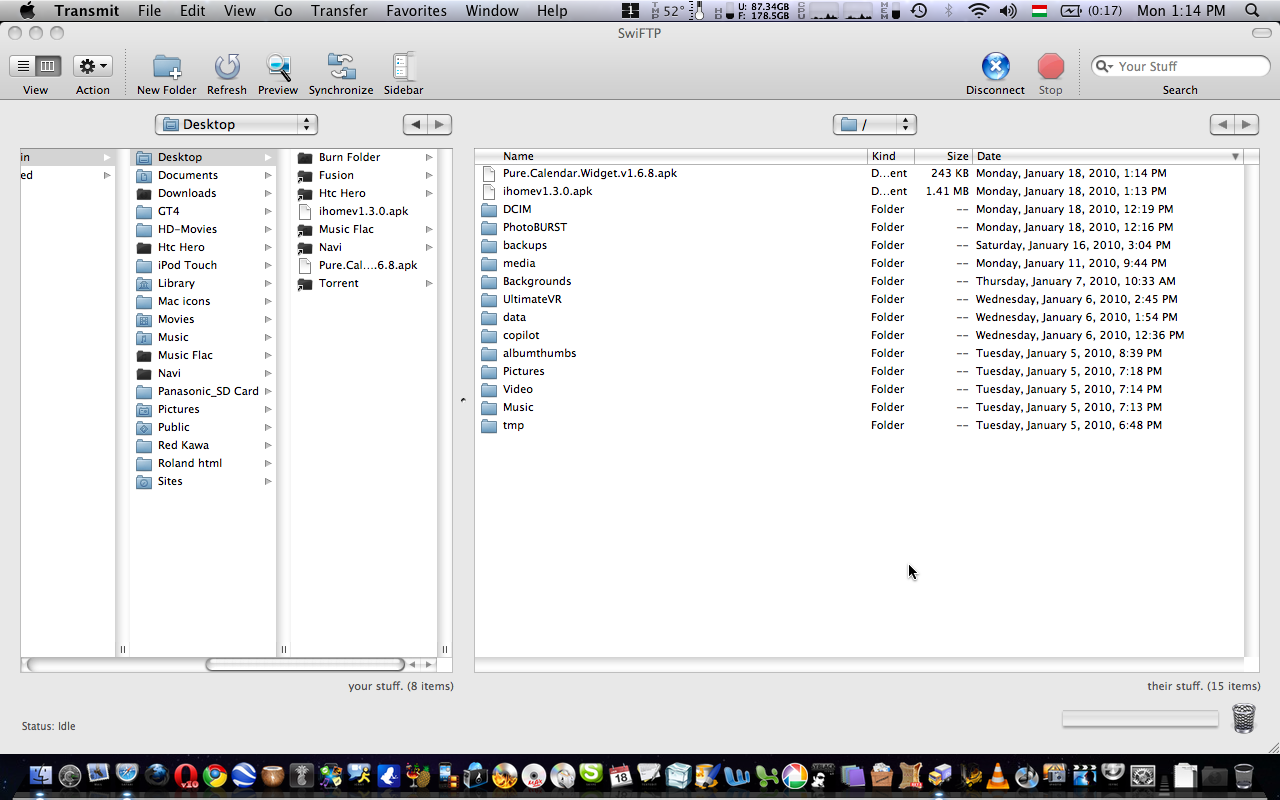
Task: Open the remote path dropdown showing /
Action: coord(875,124)
